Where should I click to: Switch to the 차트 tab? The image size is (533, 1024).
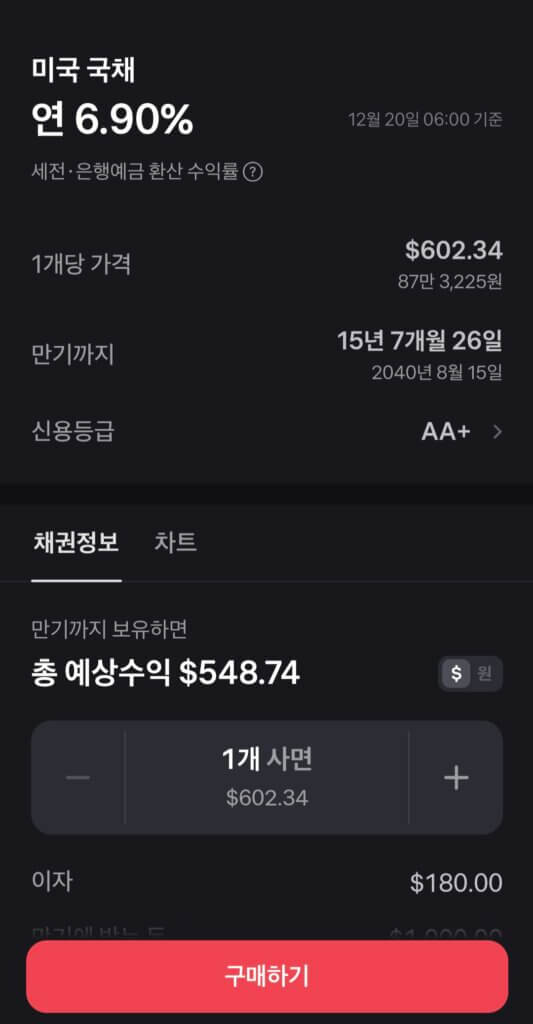tap(175, 543)
